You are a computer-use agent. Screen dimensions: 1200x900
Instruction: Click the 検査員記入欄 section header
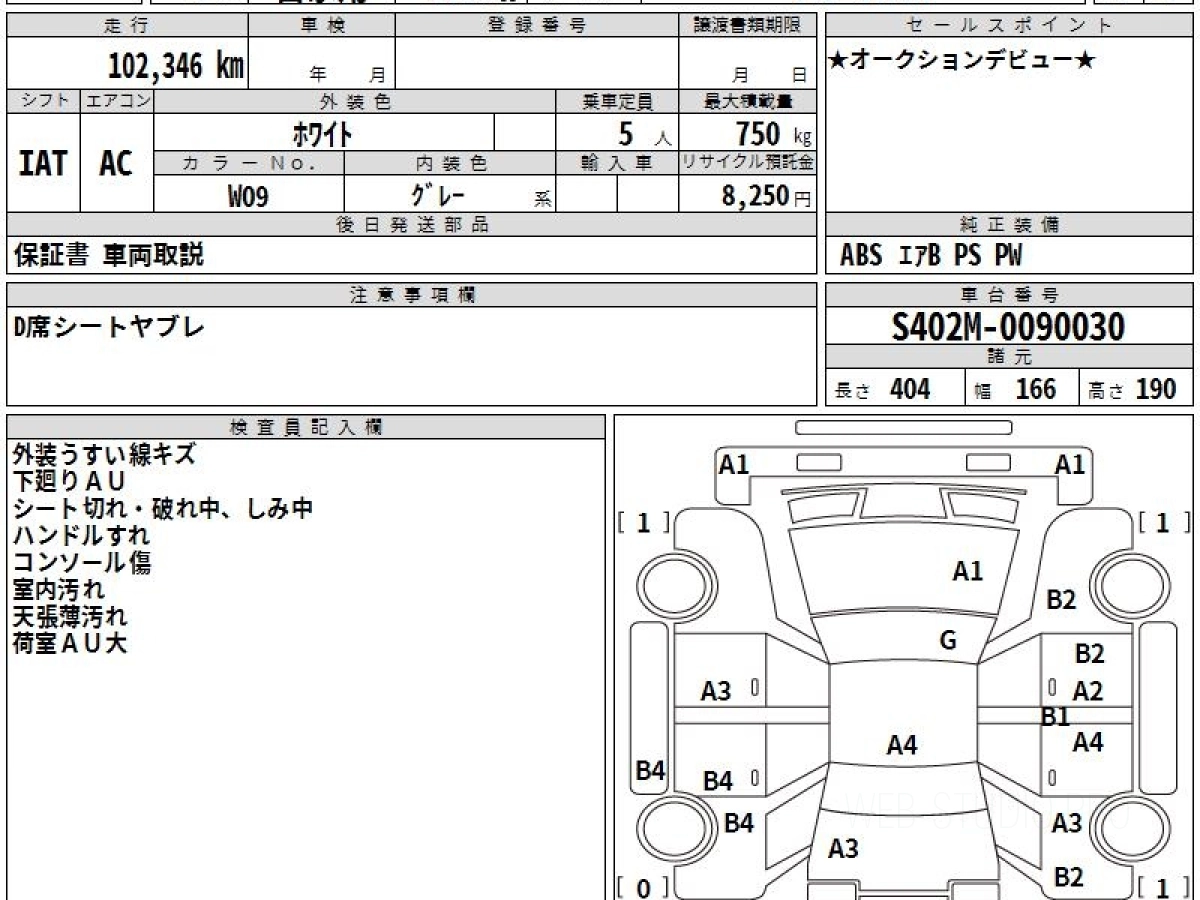(x=306, y=427)
